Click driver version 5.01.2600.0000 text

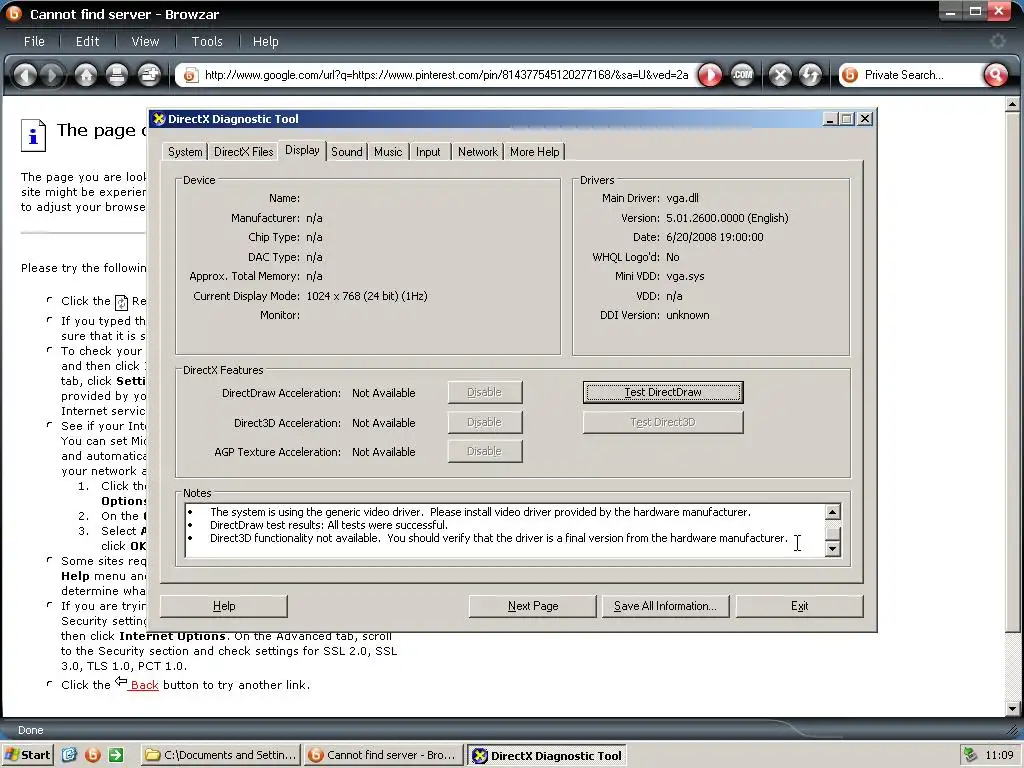(x=727, y=218)
